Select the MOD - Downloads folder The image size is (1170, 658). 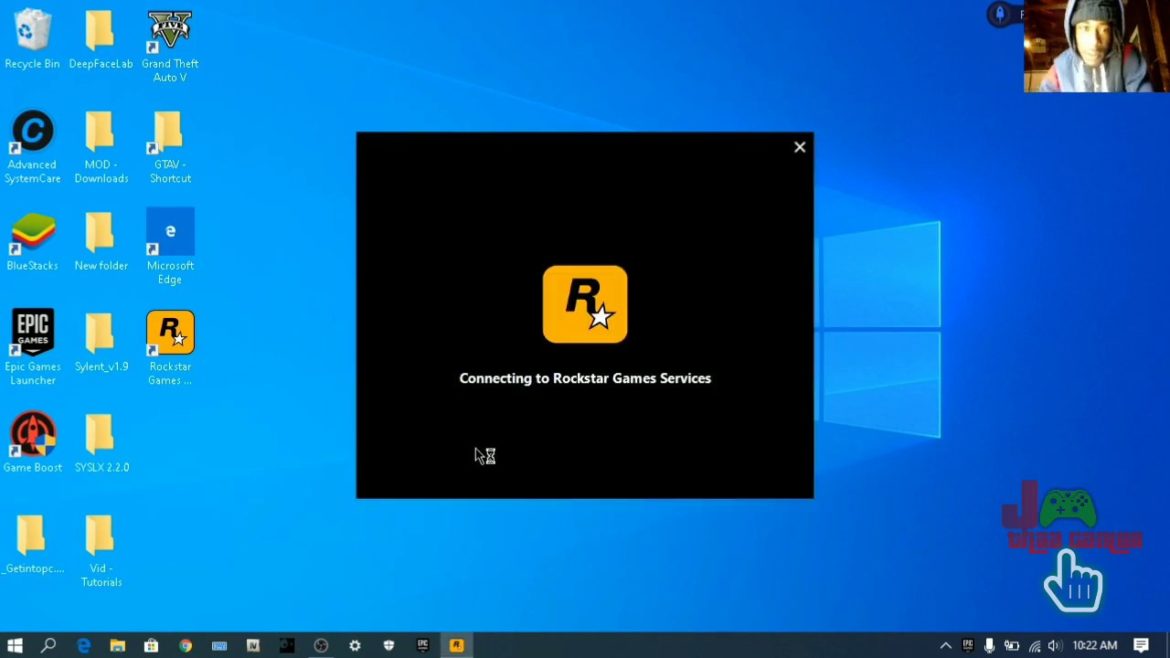point(100,132)
